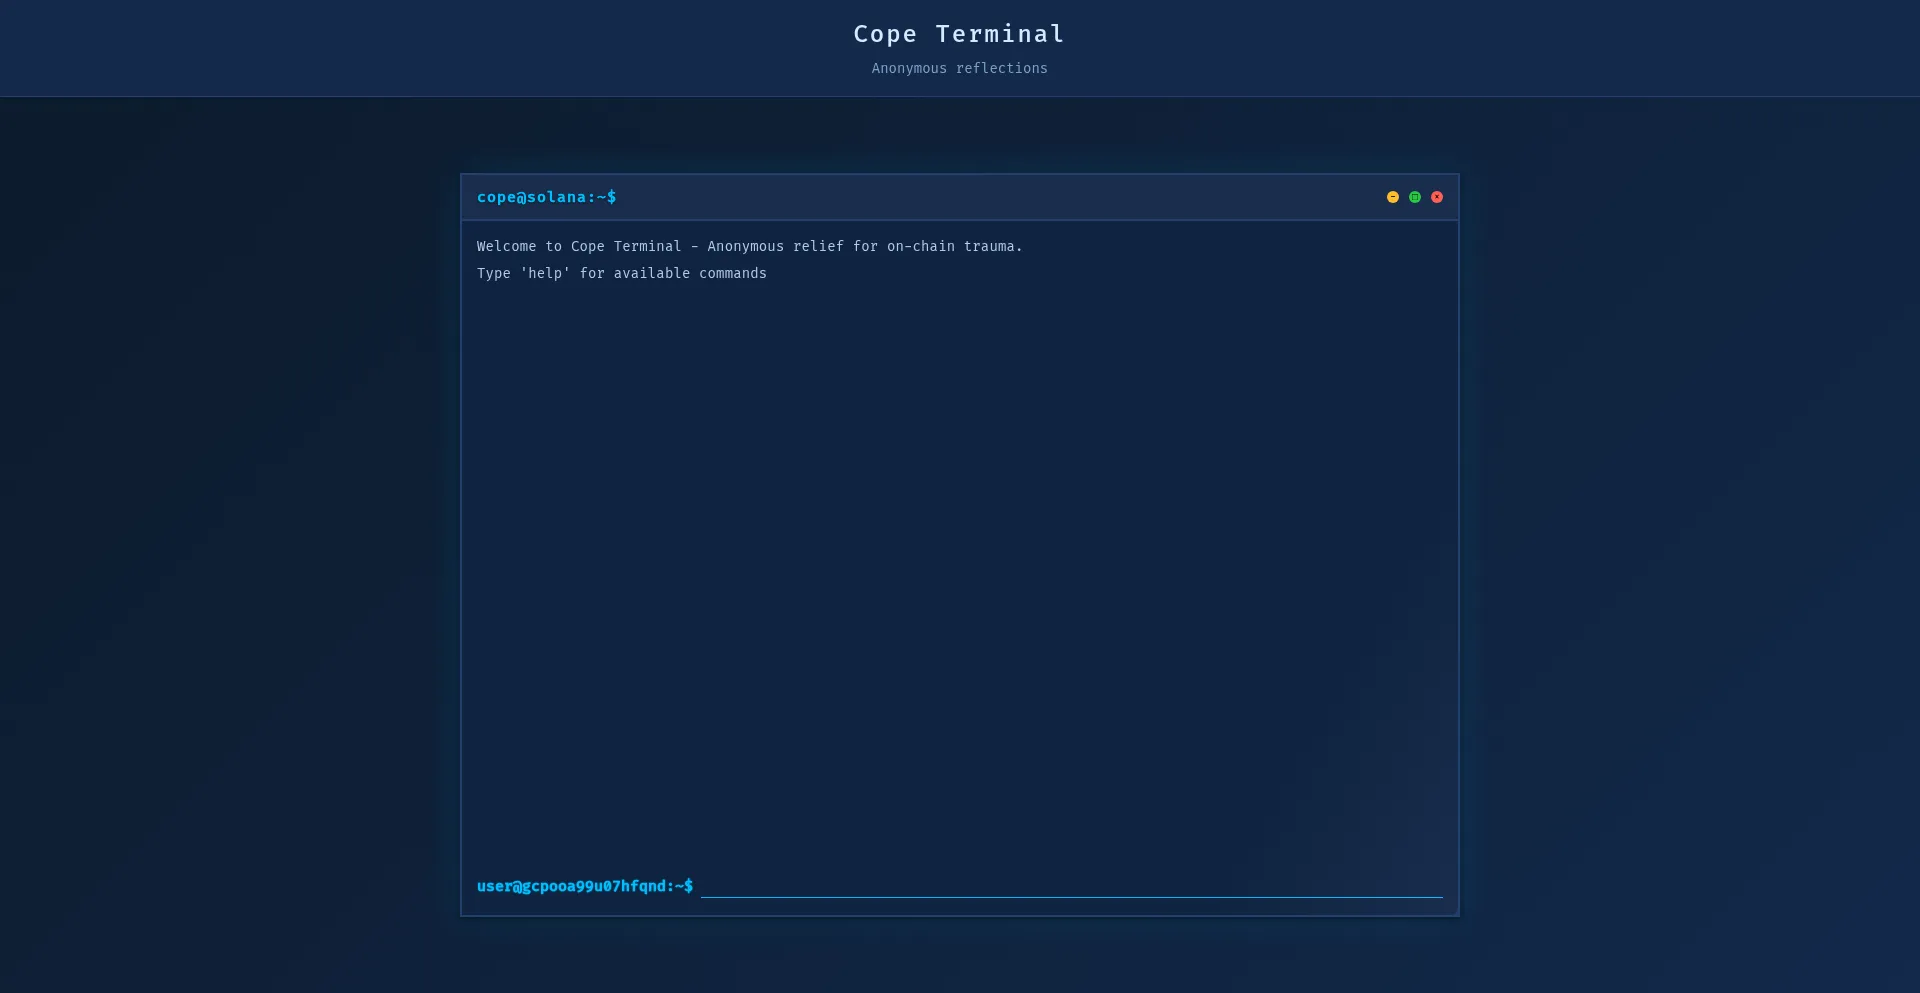The width and height of the screenshot is (1920, 993).
Task: Click the empty terminal output area
Action: [x=958, y=560]
